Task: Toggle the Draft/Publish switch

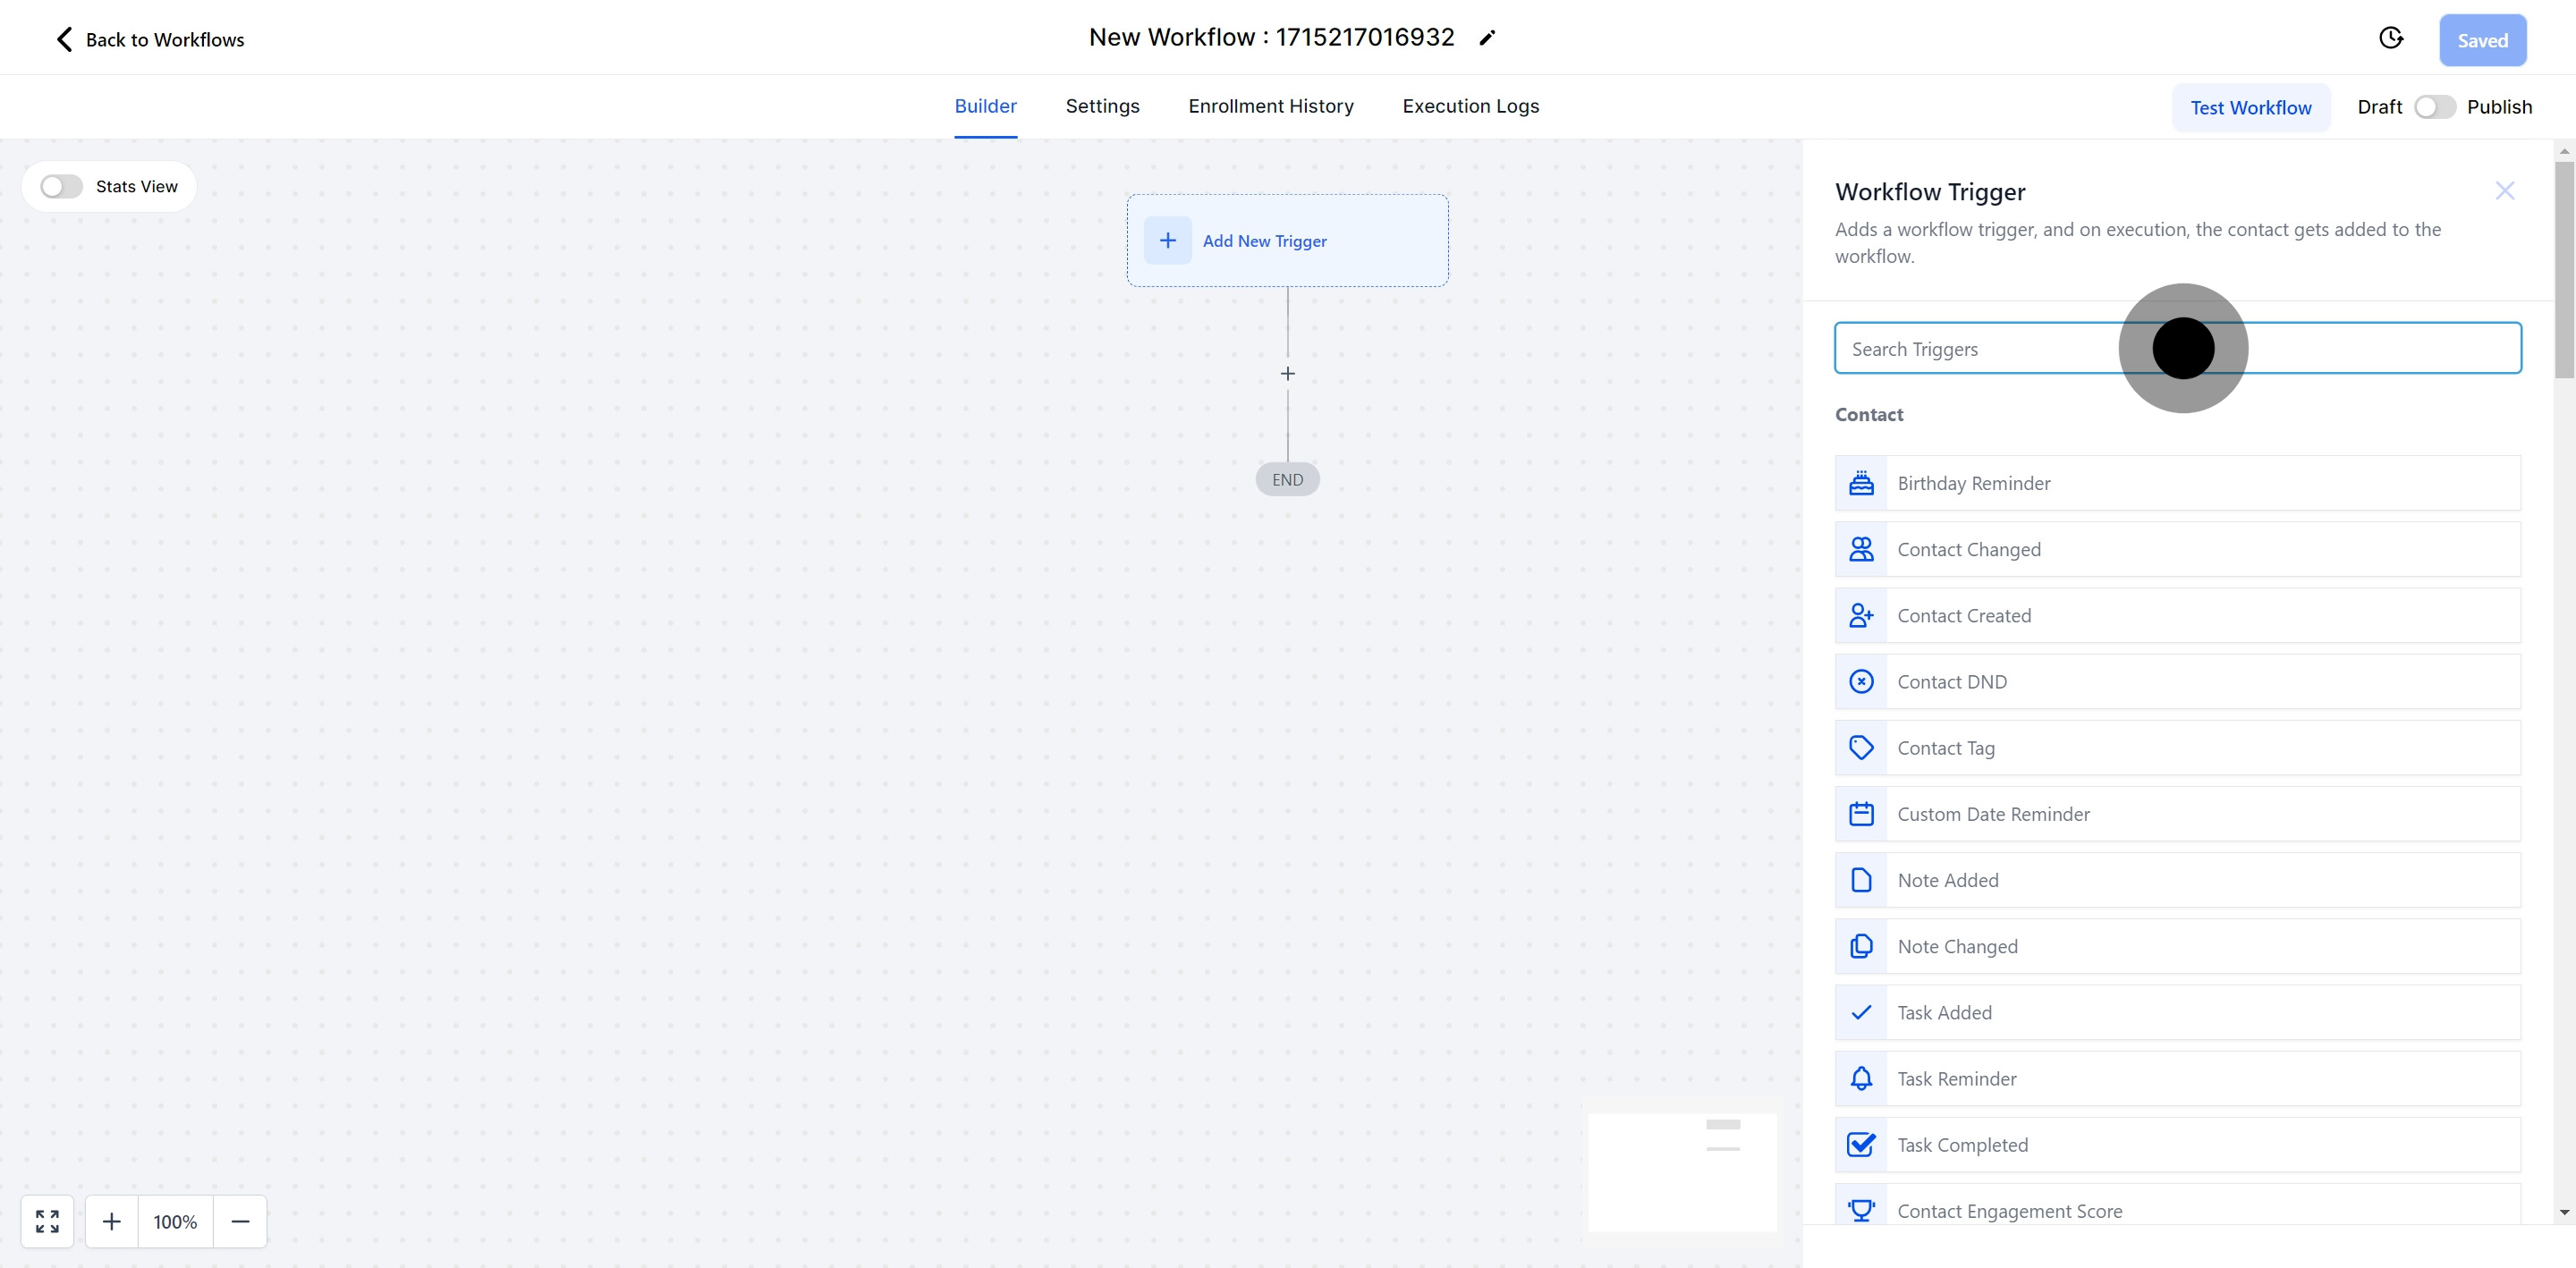Action: [x=2434, y=107]
